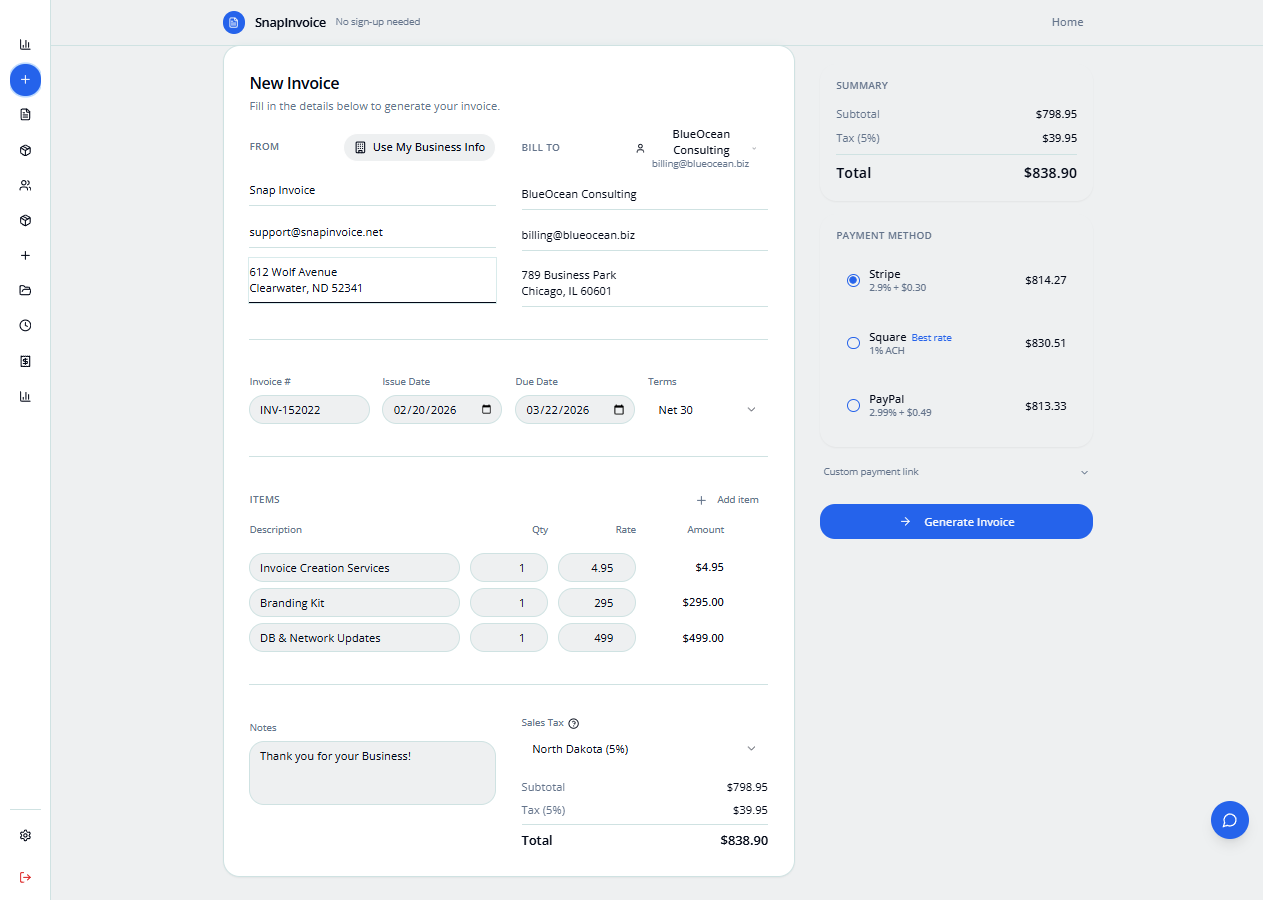Click the clock history icon in sidebar

pos(25,325)
